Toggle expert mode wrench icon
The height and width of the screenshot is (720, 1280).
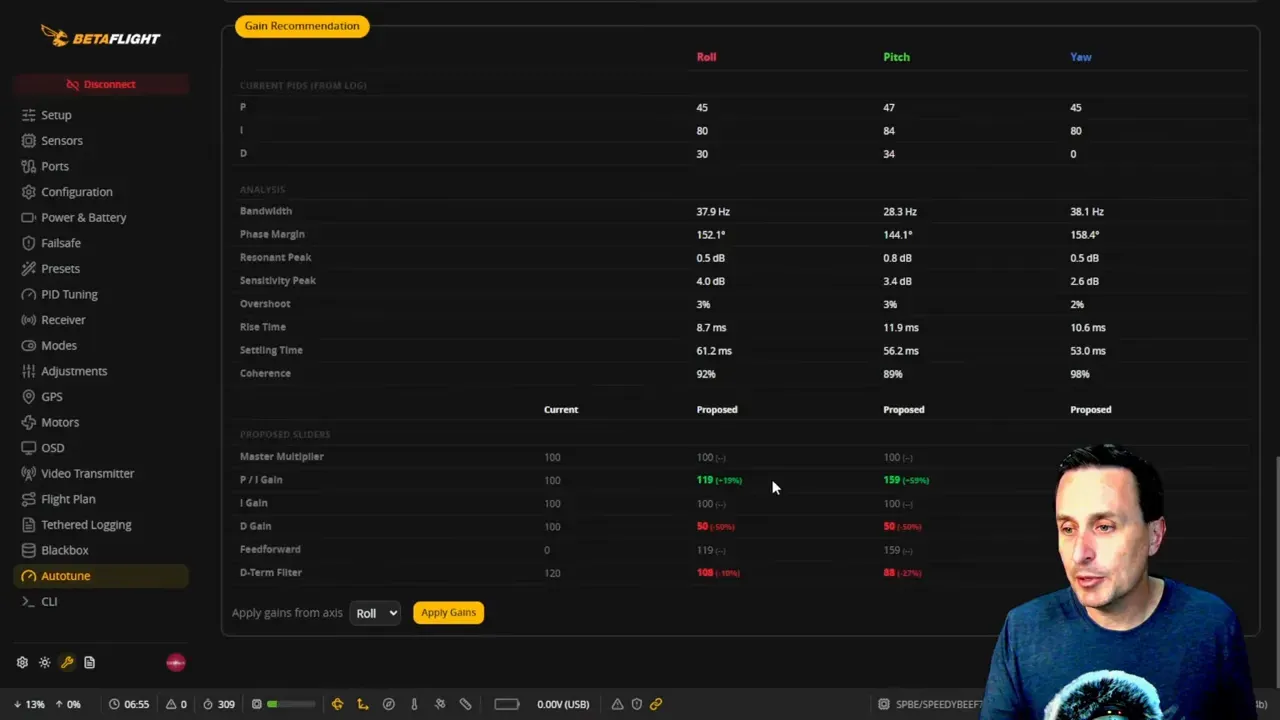click(x=67, y=662)
